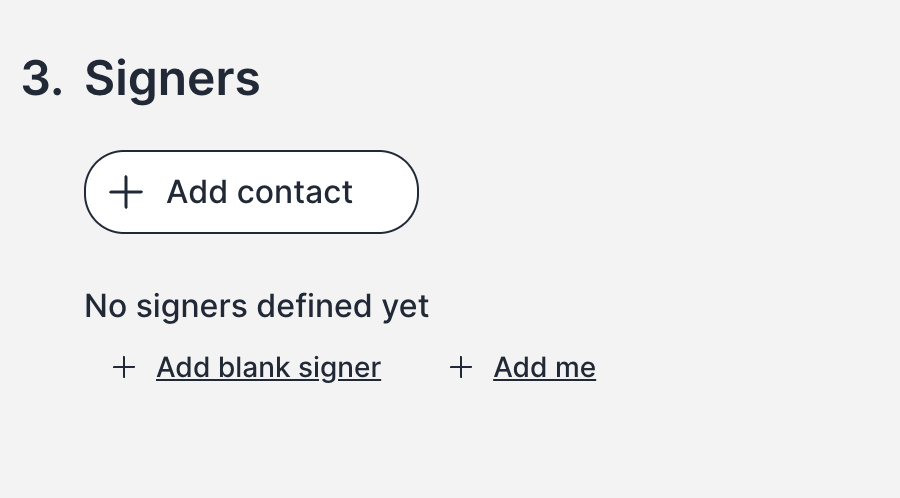
Task: Click the plus icon next to Add me
Action: click(x=460, y=368)
